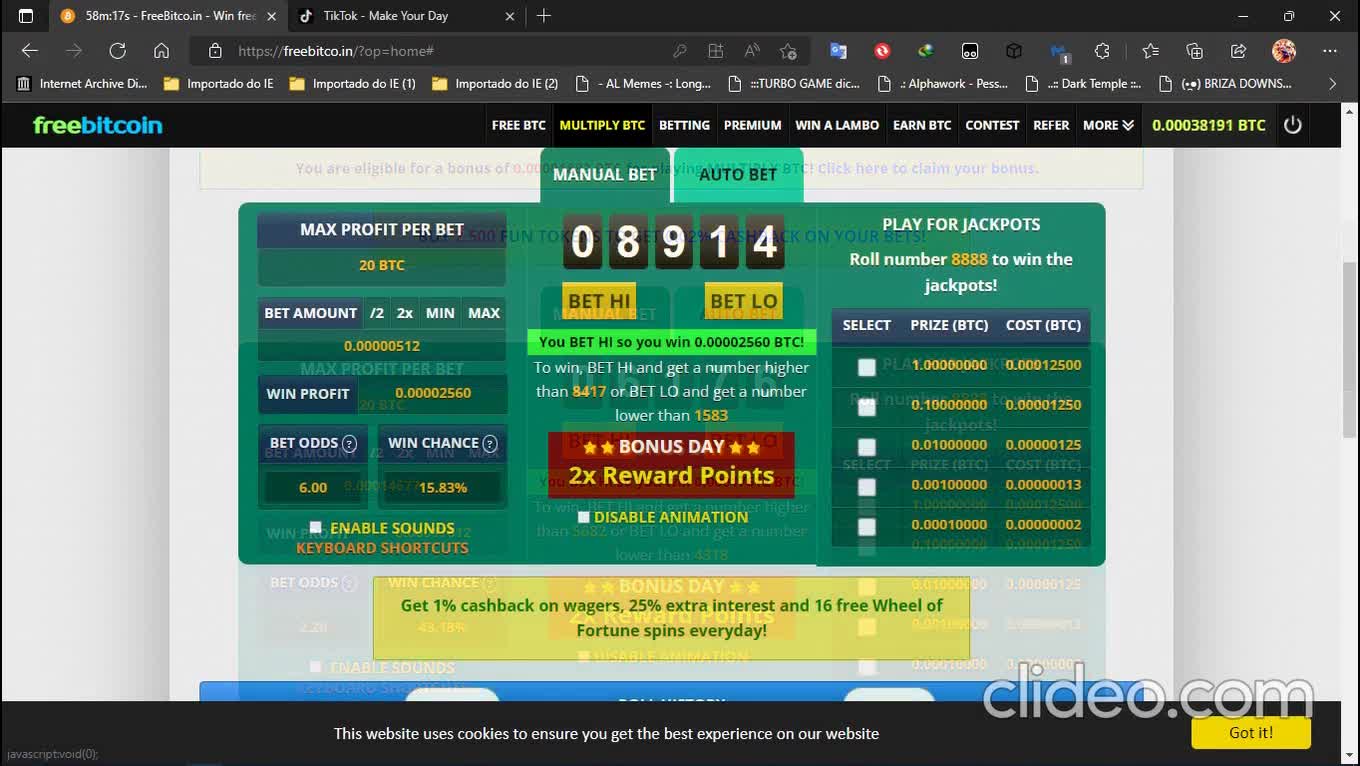The width and height of the screenshot is (1360, 766).
Task: Share this page
Action: (x=1238, y=51)
